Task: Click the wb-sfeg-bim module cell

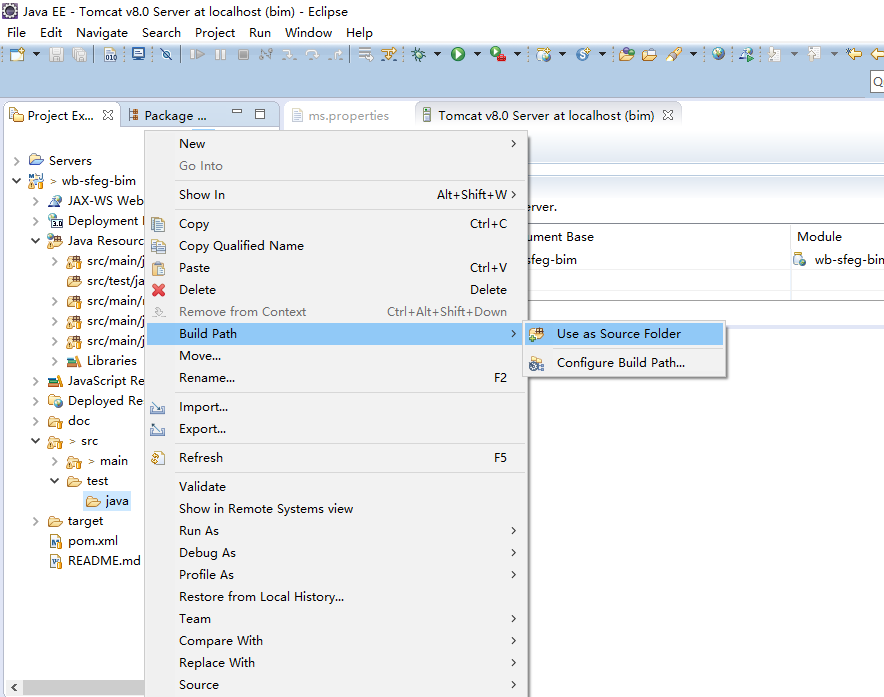Action: pyautogui.click(x=838, y=260)
